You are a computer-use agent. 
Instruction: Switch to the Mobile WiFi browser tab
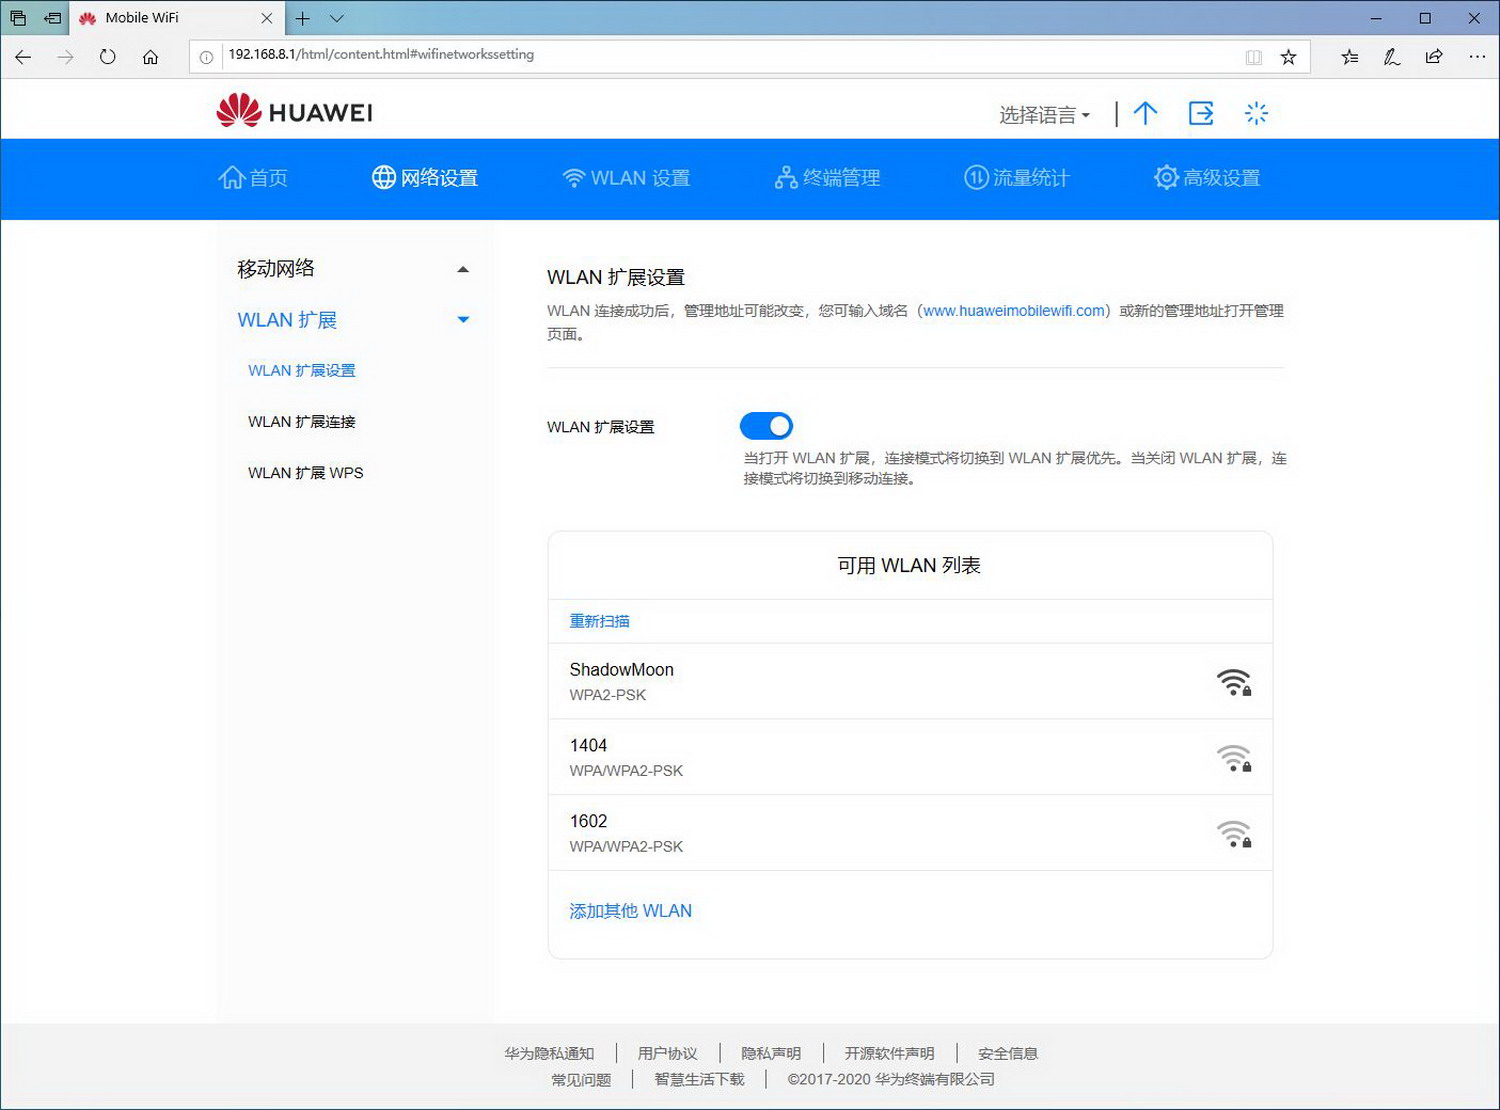click(x=160, y=17)
